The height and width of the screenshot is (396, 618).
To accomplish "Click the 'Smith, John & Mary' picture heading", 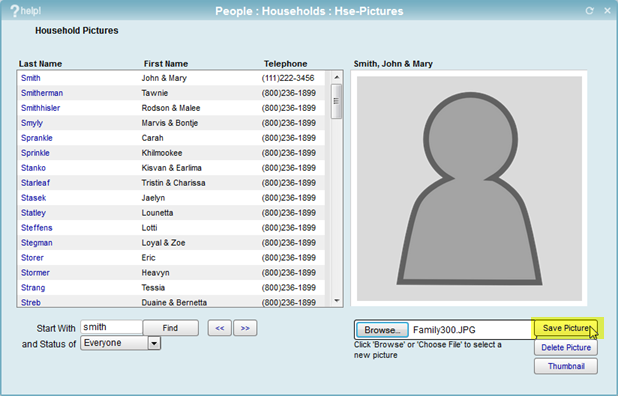I will pos(393,64).
